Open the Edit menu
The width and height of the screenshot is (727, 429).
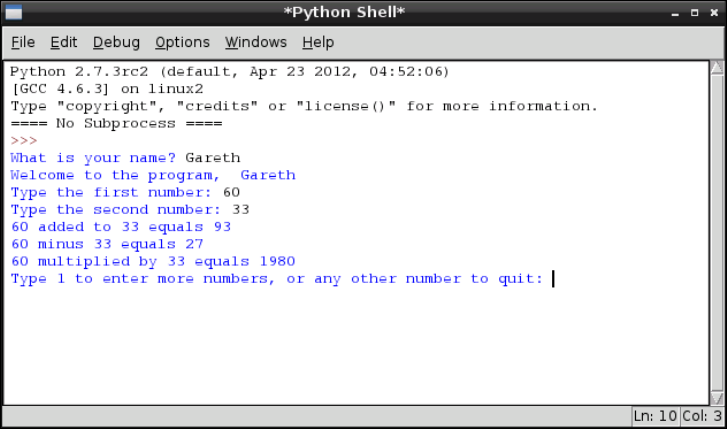64,42
